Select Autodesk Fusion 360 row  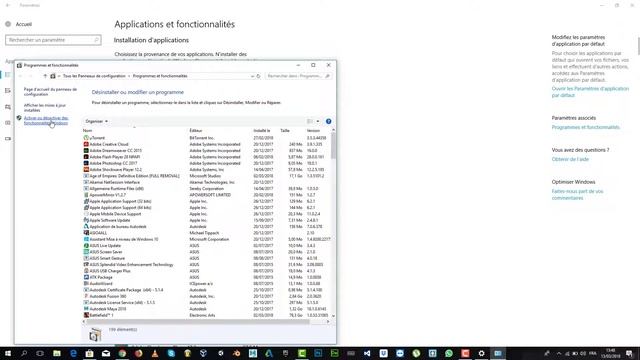[x=206, y=296]
